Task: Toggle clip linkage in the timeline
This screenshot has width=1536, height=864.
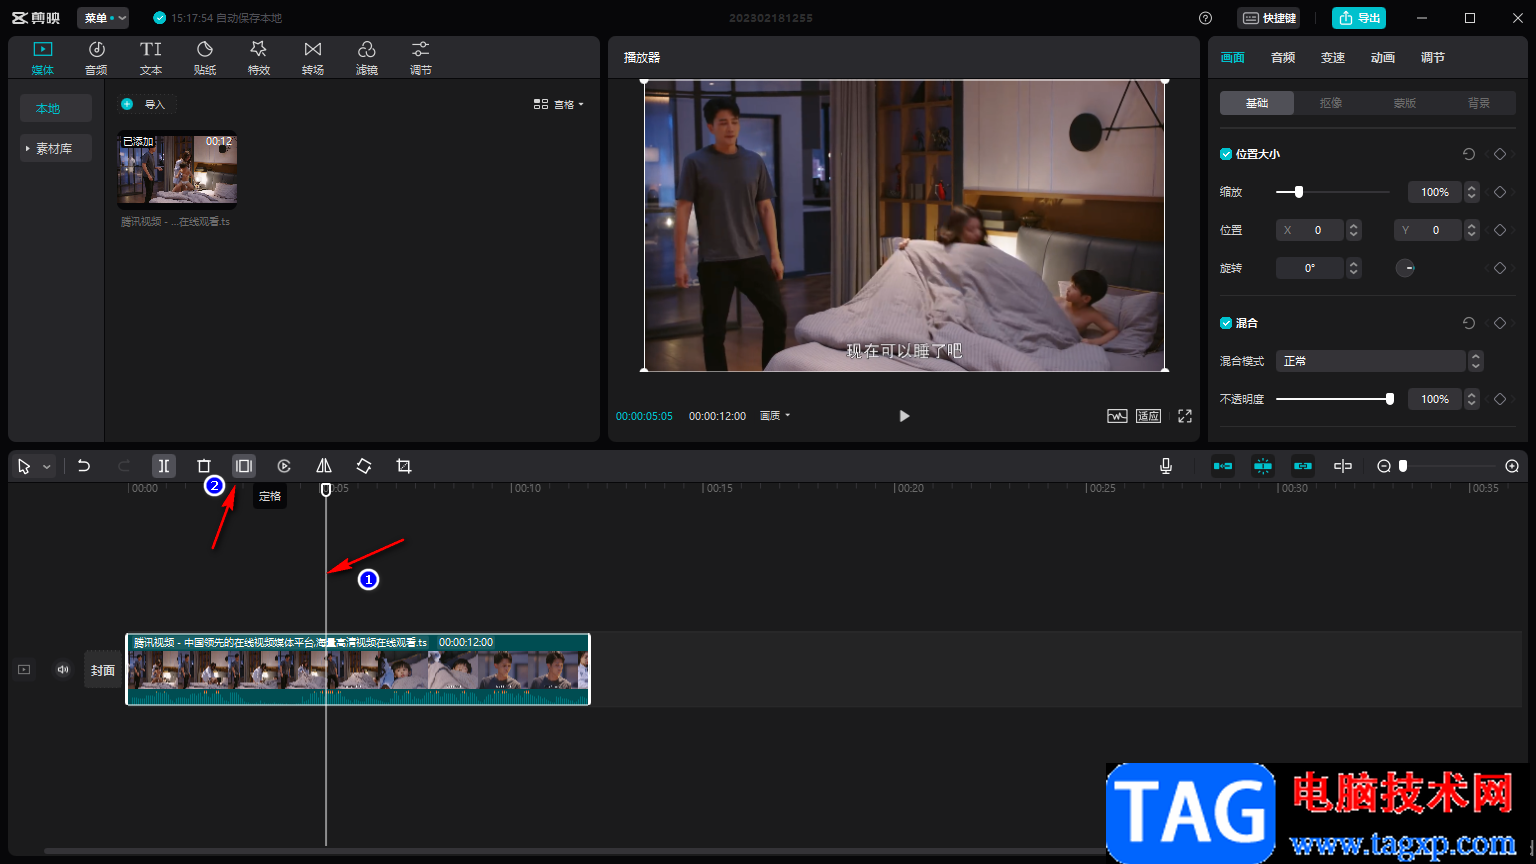Action: coord(1303,466)
